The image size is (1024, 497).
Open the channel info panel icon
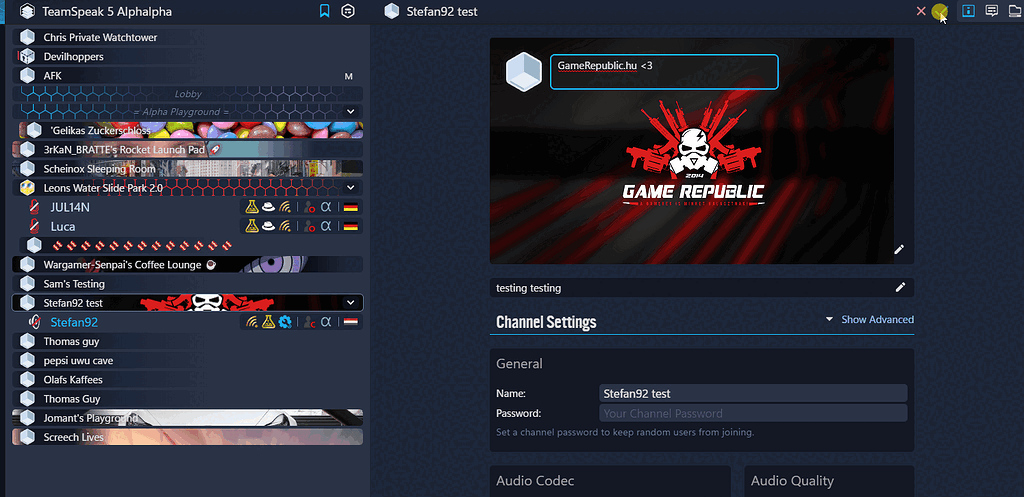[968, 11]
